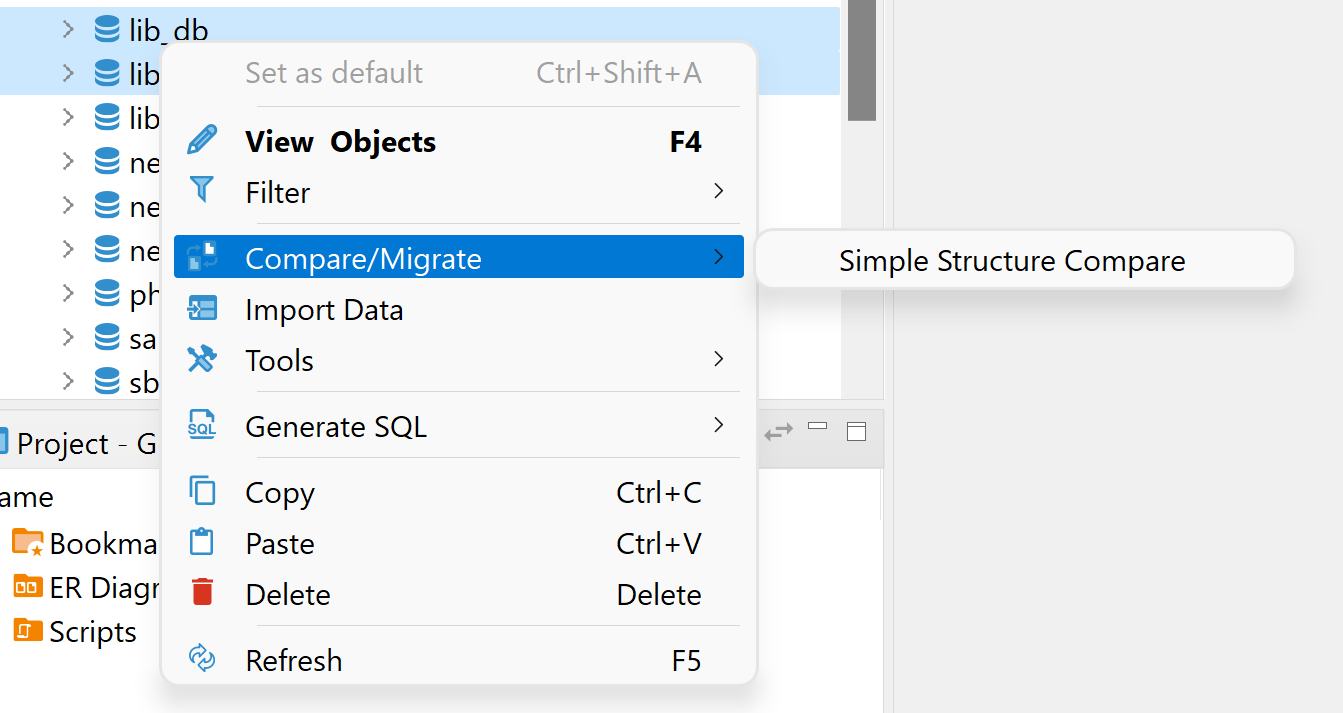Select View Objects from the context menu
This screenshot has width=1343, height=713.
340,141
